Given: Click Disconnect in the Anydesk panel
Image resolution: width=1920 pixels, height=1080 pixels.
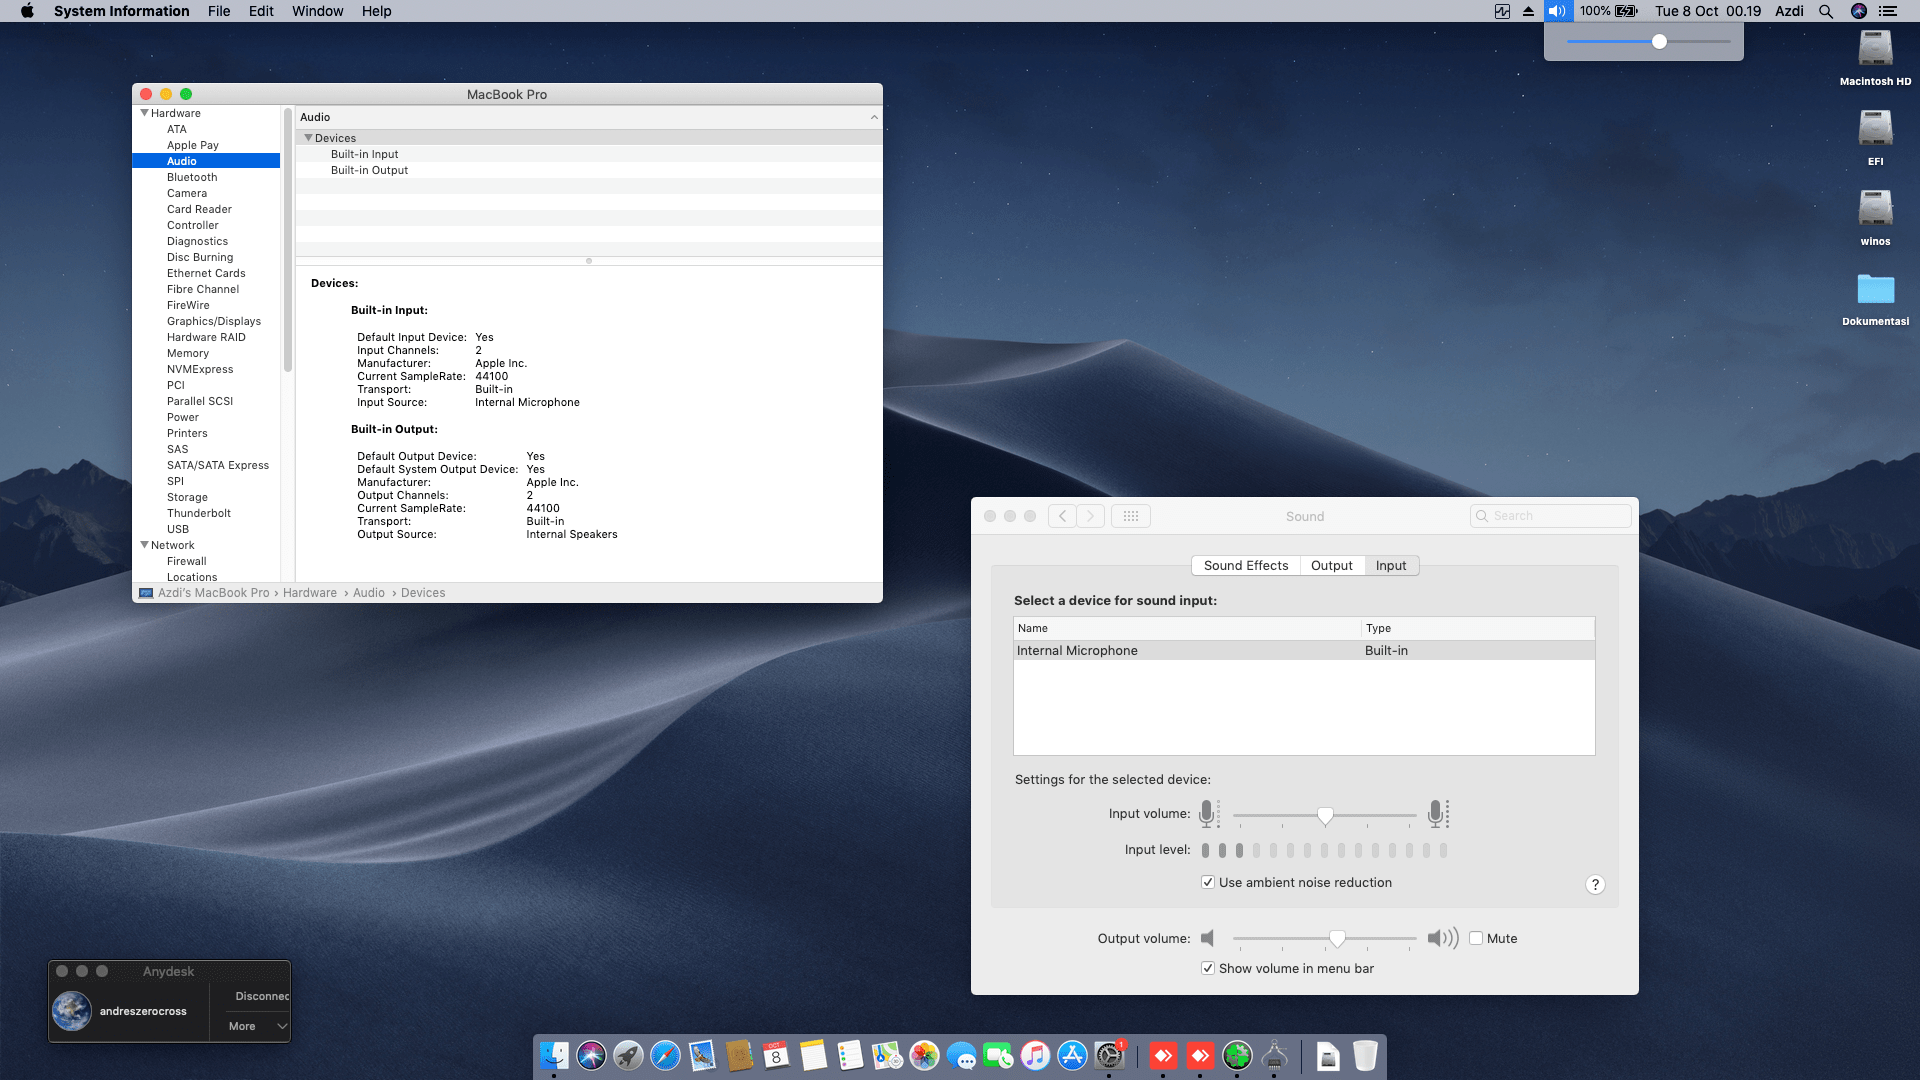Looking at the screenshot, I should (x=261, y=996).
